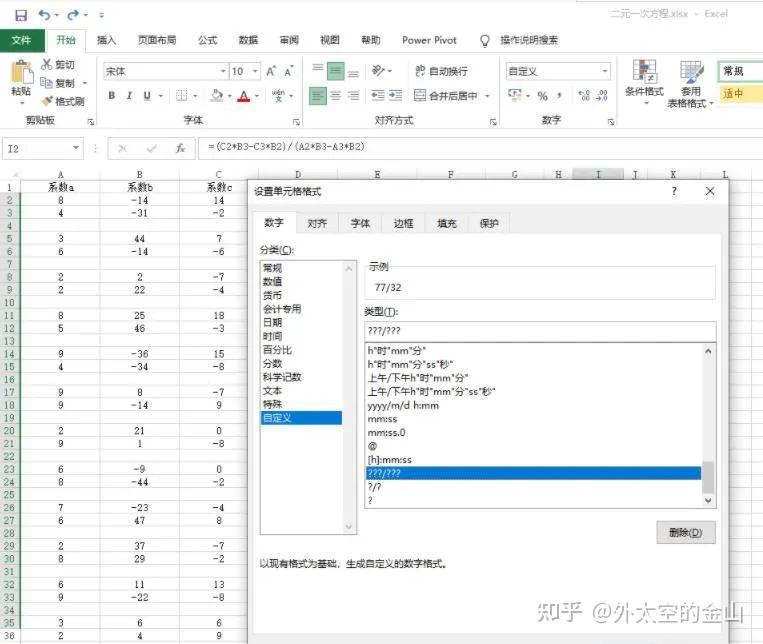Align text left in the cell
This screenshot has width=763, height=644.
318,95
